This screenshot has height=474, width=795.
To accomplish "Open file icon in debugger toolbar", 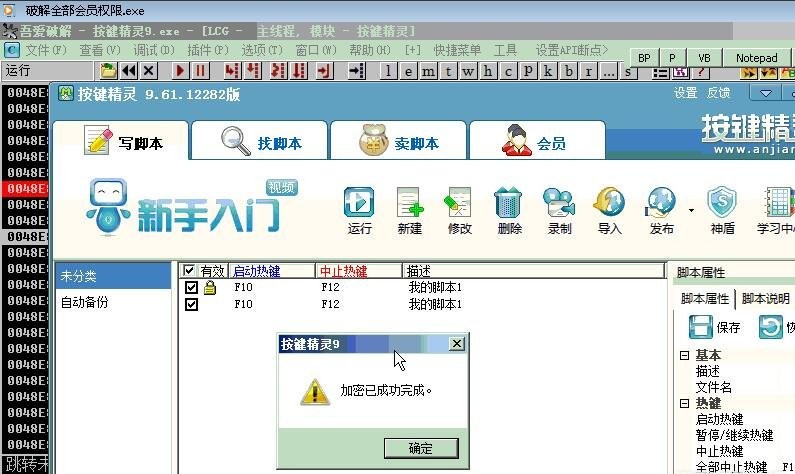I will 108,70.
